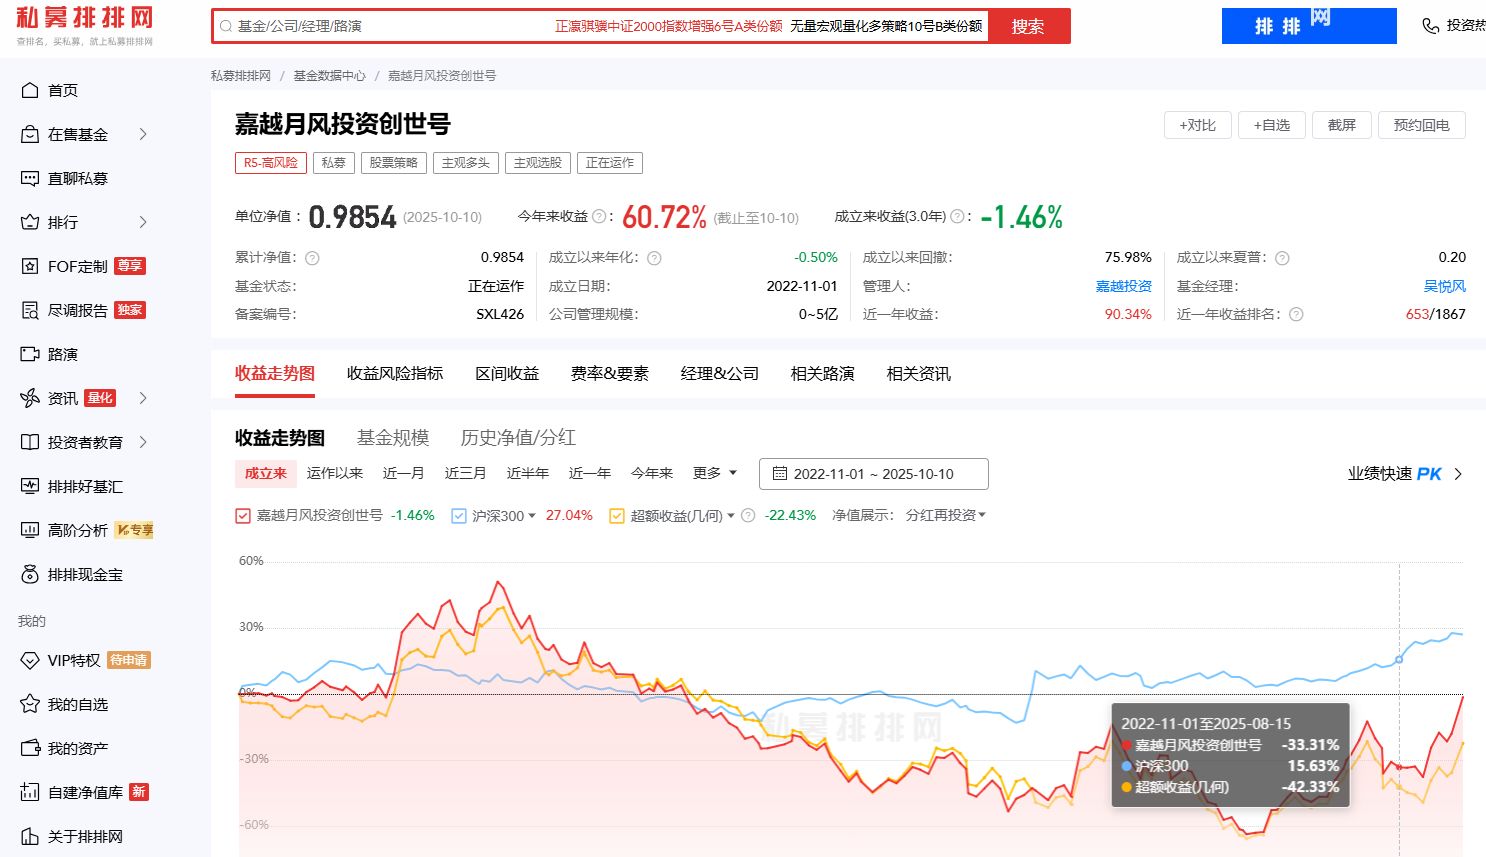The width and height of the screenshot is (1486, 857).
Task: Click the help icon beside 今年来收益
Action: pos(599,216)
